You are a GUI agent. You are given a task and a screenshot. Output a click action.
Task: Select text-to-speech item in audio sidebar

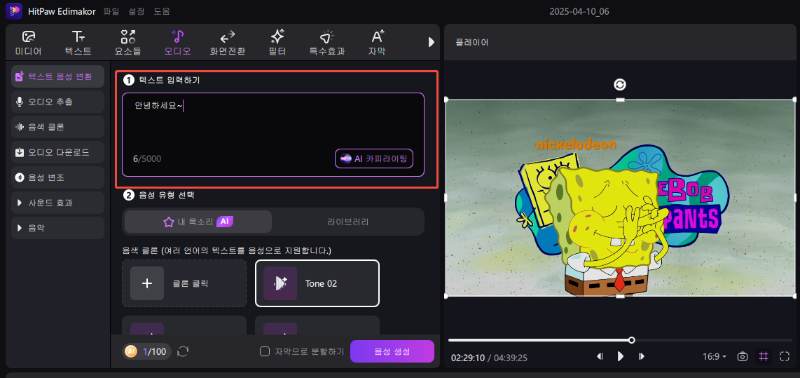(x=57, y=77)
